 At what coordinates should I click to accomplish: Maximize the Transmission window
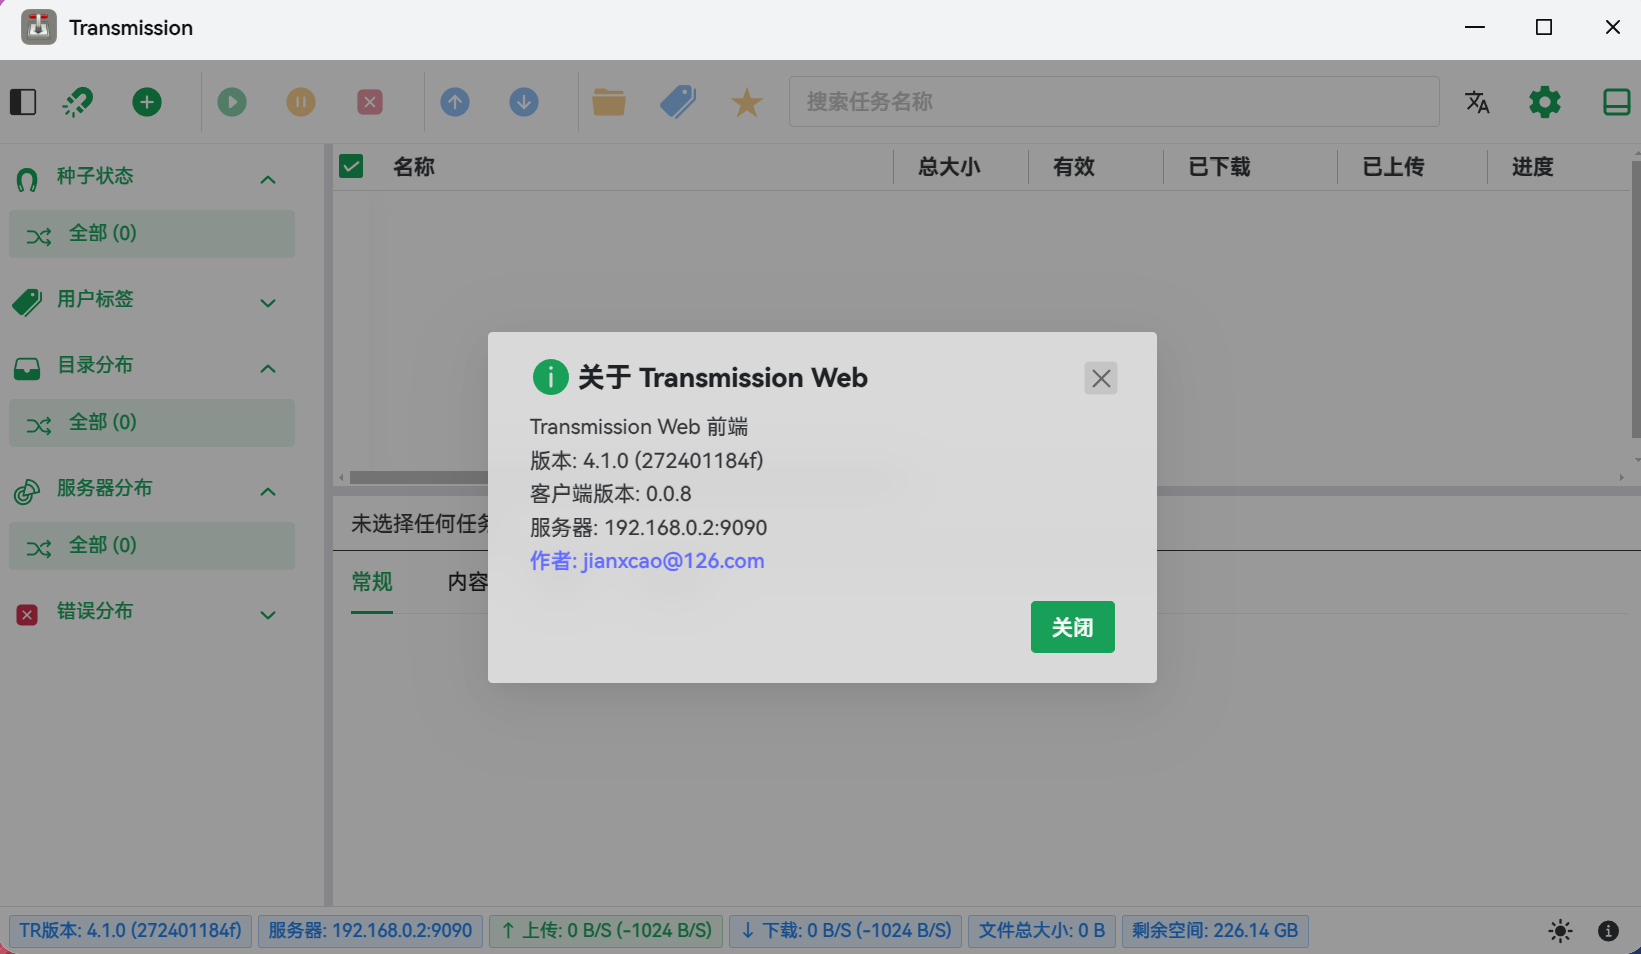coord(1544,27)
